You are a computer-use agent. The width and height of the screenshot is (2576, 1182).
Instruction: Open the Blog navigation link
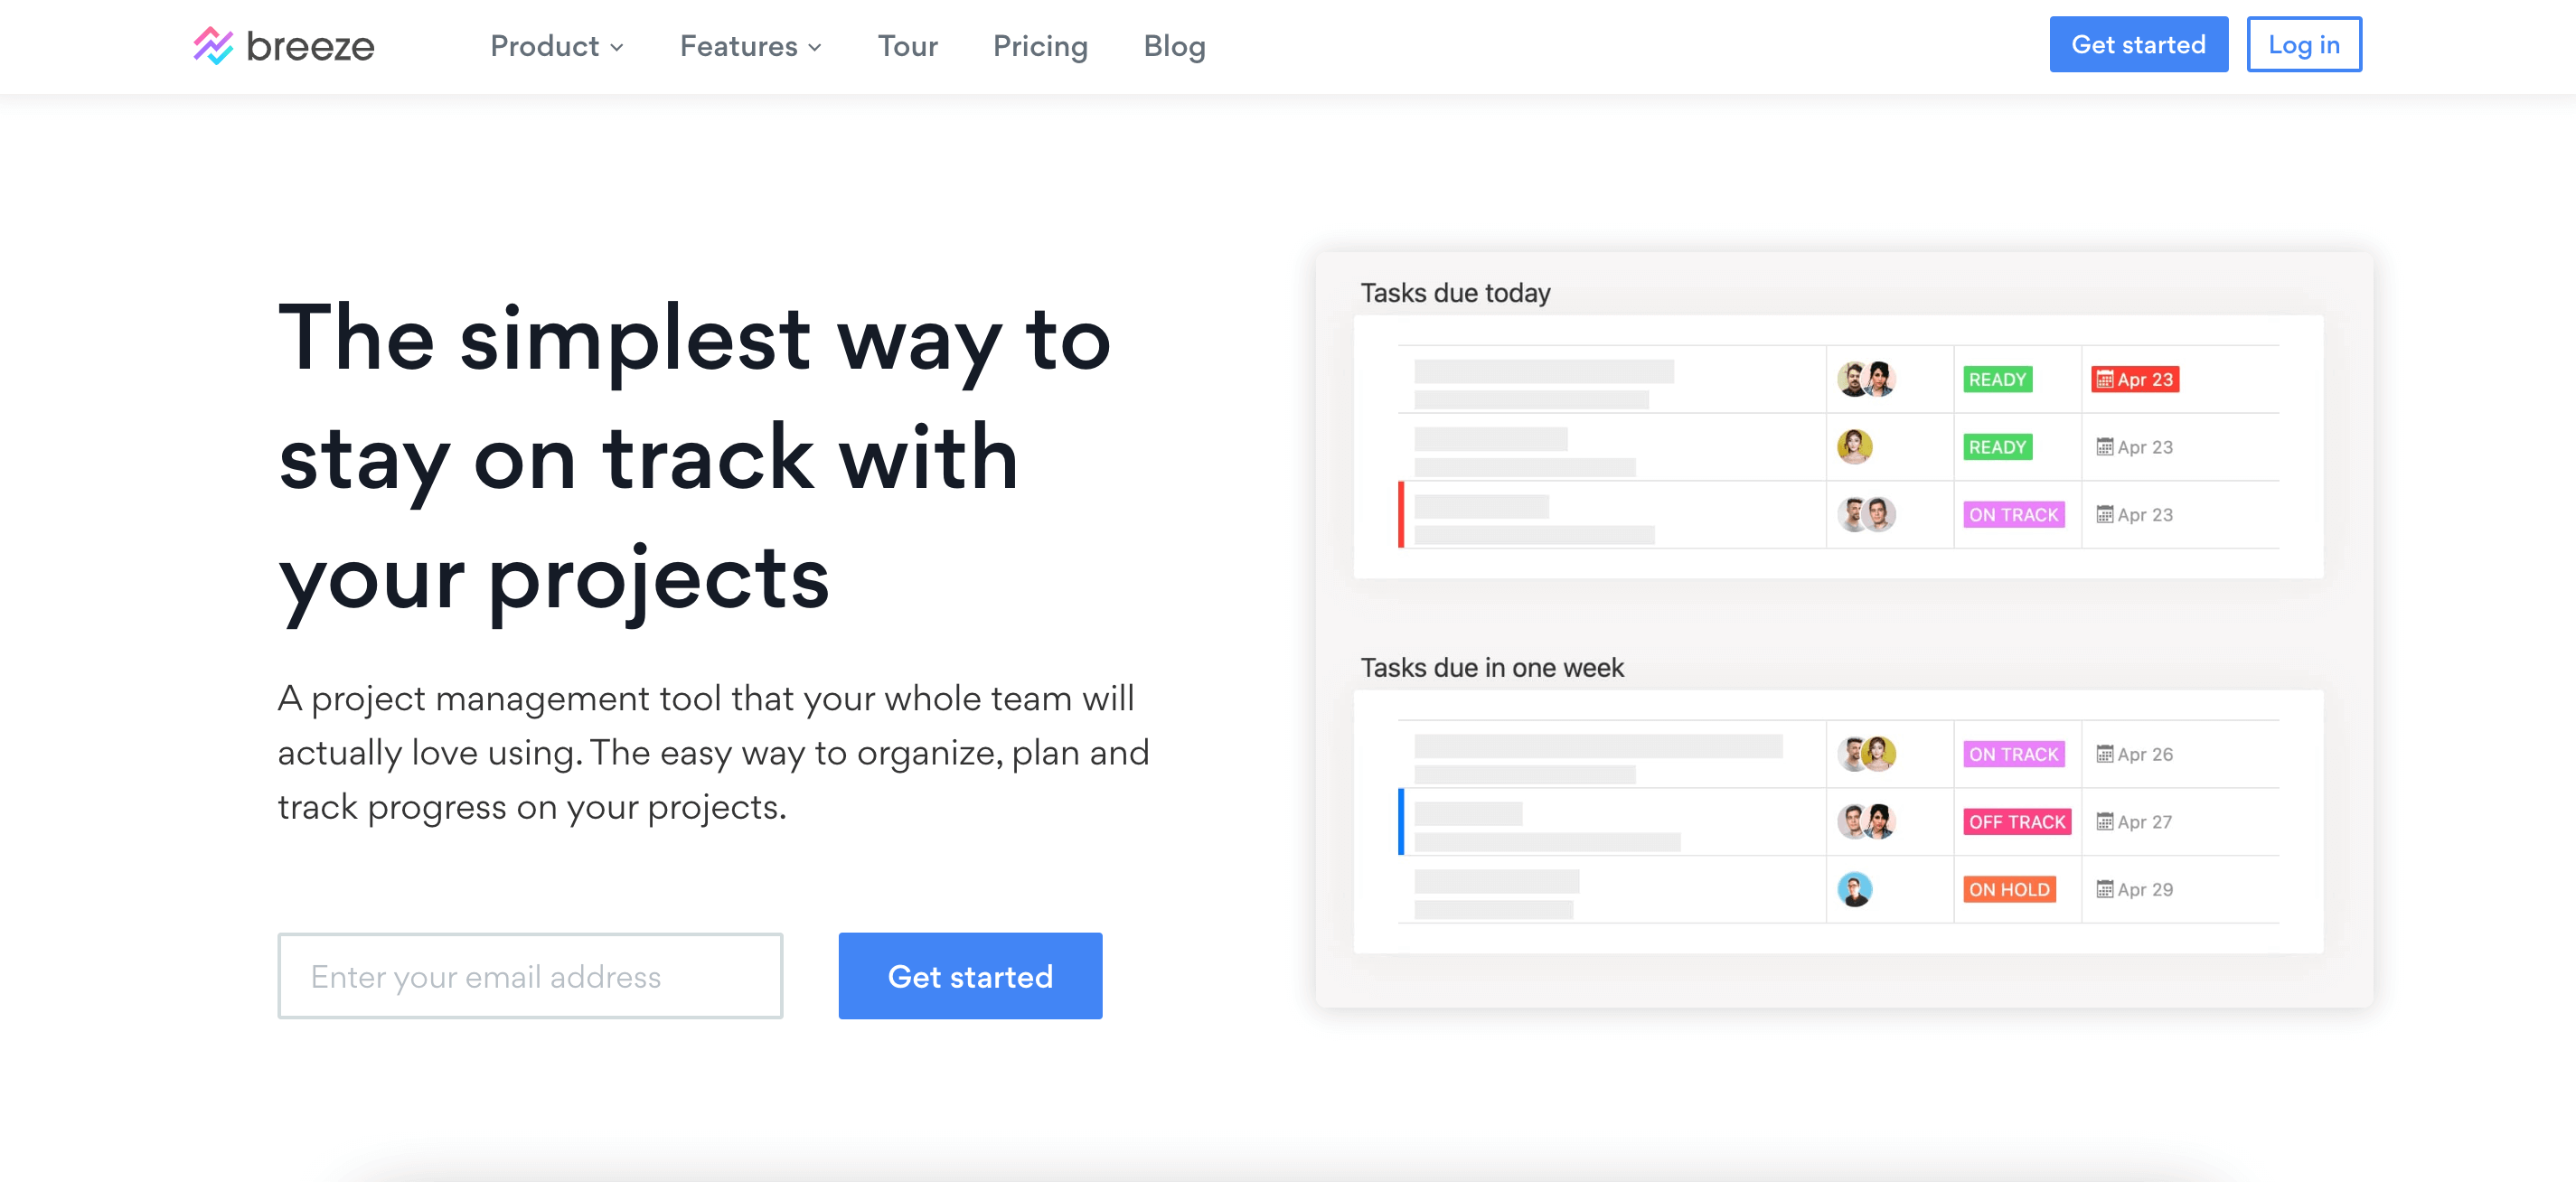1176,46
